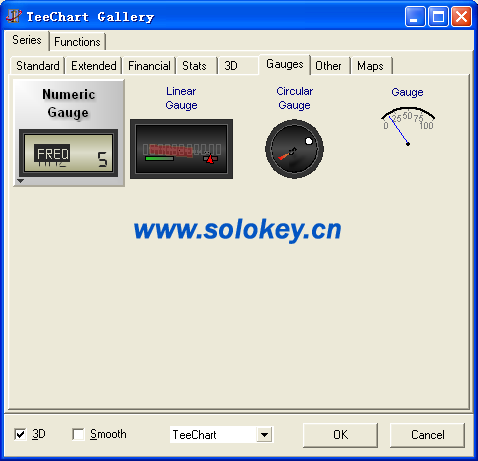The height and width of the screenshot is (461, 478).
Task: Open the Extended series tab
Action: 94,66
